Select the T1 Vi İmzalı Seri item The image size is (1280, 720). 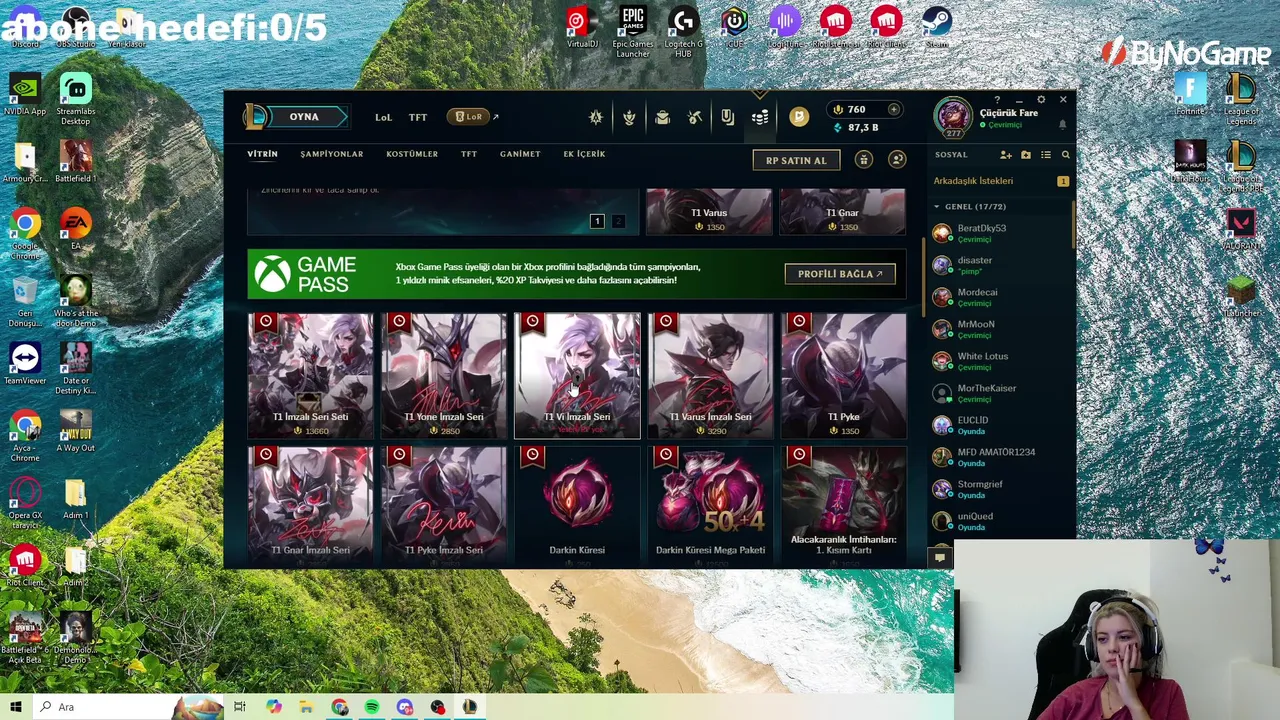click(577, 376)
